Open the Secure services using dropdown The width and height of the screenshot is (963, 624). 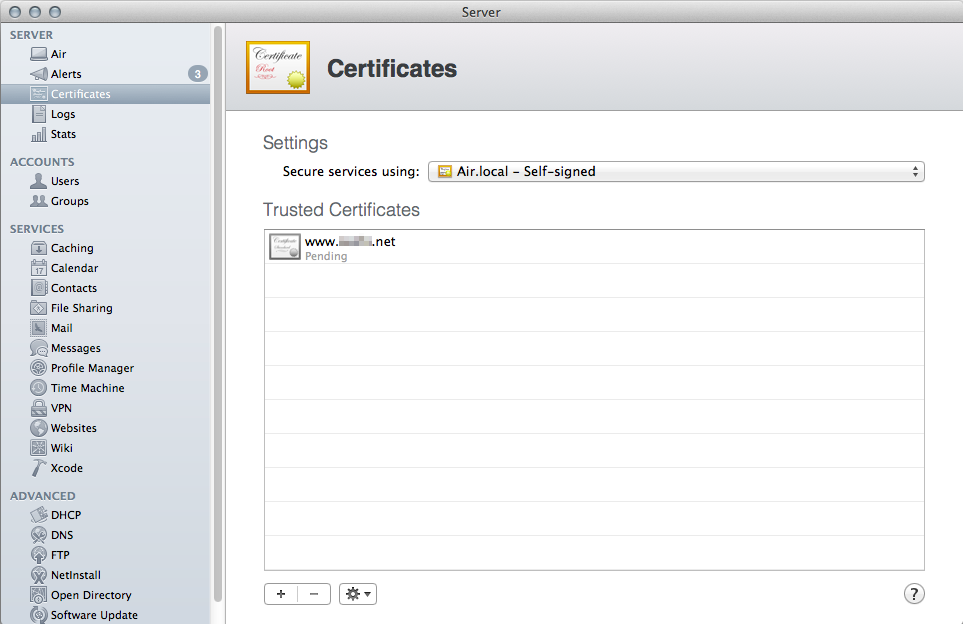click(676, 171)
